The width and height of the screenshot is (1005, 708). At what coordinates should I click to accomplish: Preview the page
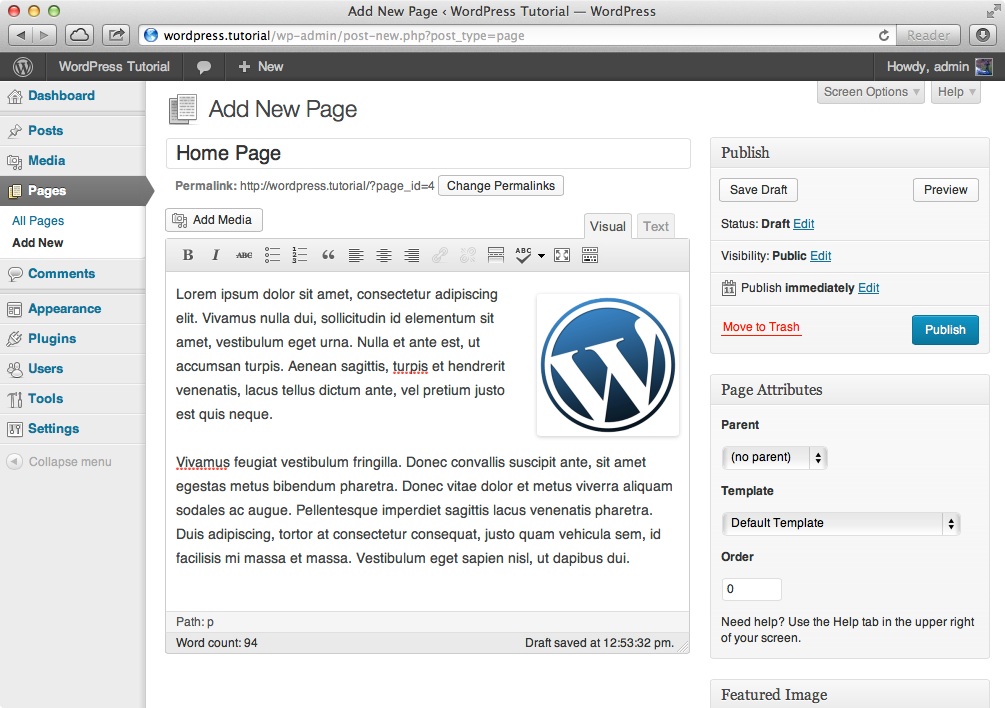point(945,190)
